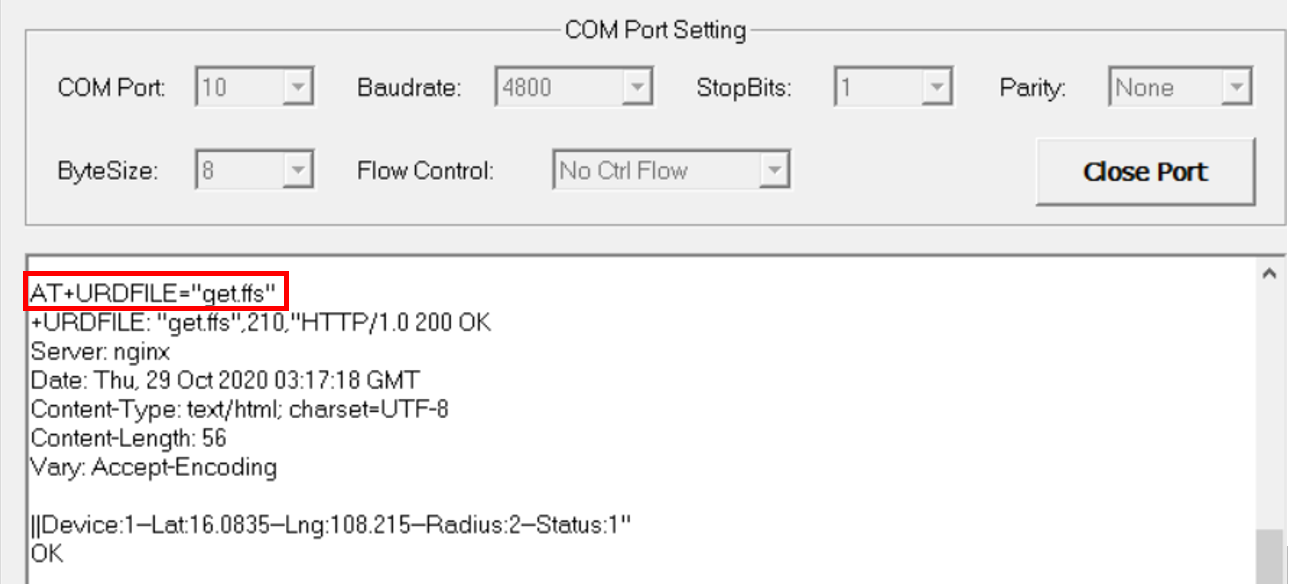
Task: Click the "COM Port Setting" group title
Action: (655, 30)
